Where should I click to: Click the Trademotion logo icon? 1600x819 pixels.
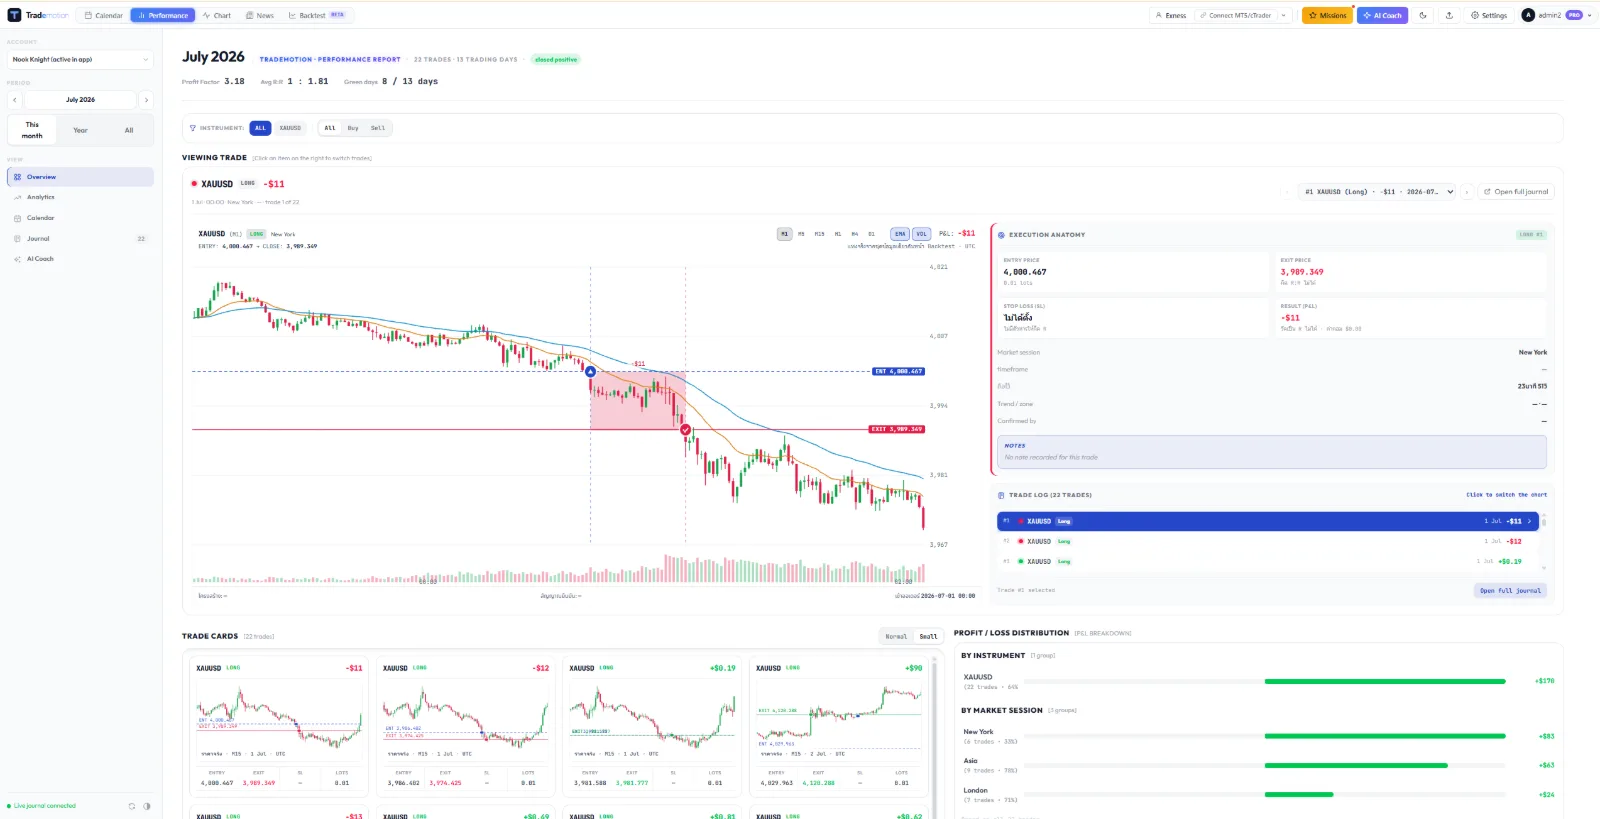(14, 15)
